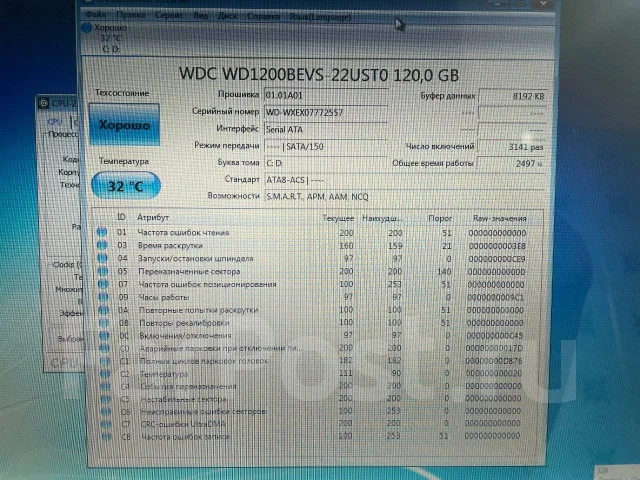Click status icon for Запуски/остановки шпинделя
640x480 pixels.
(x=102, y=258)
